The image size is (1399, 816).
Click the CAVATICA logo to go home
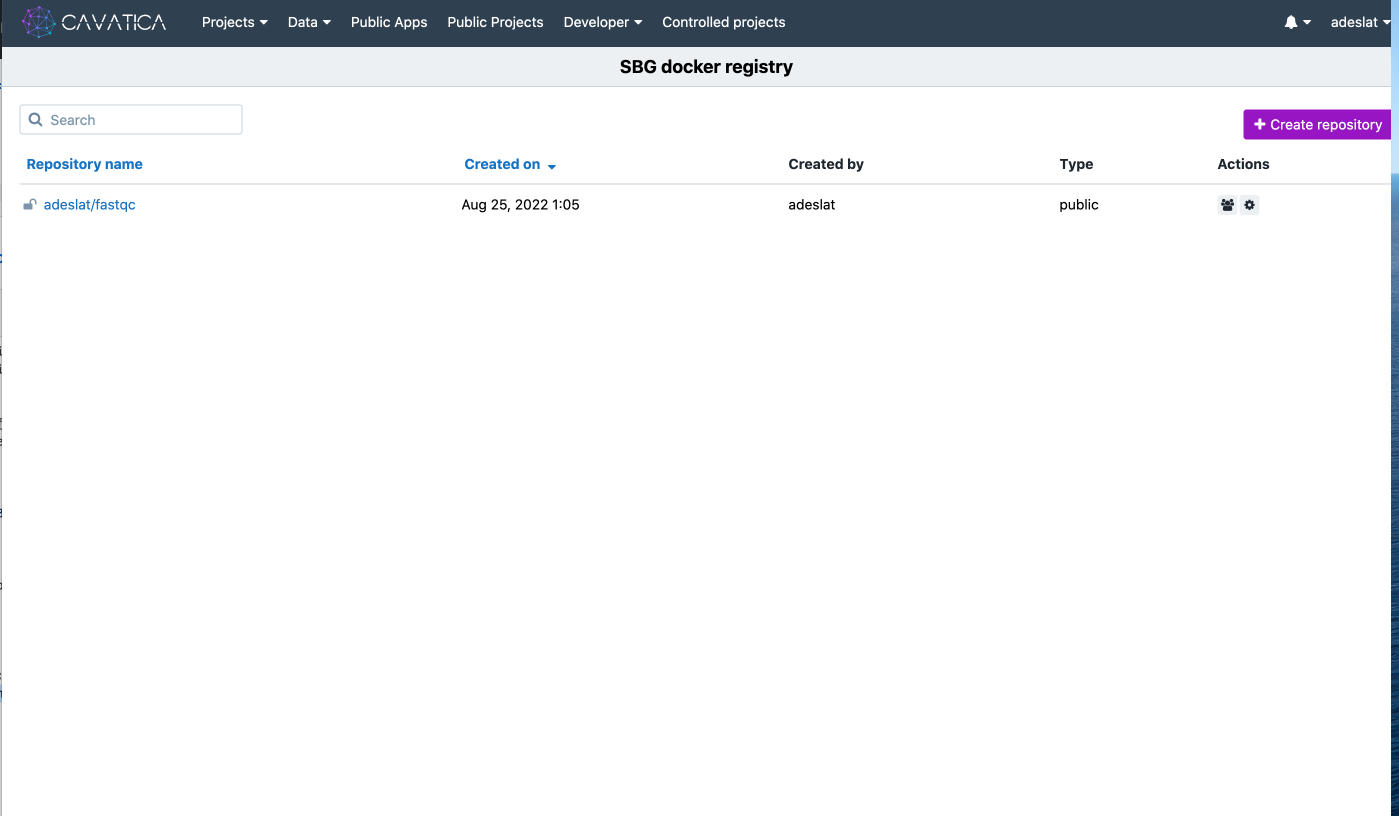pos(94,21)
